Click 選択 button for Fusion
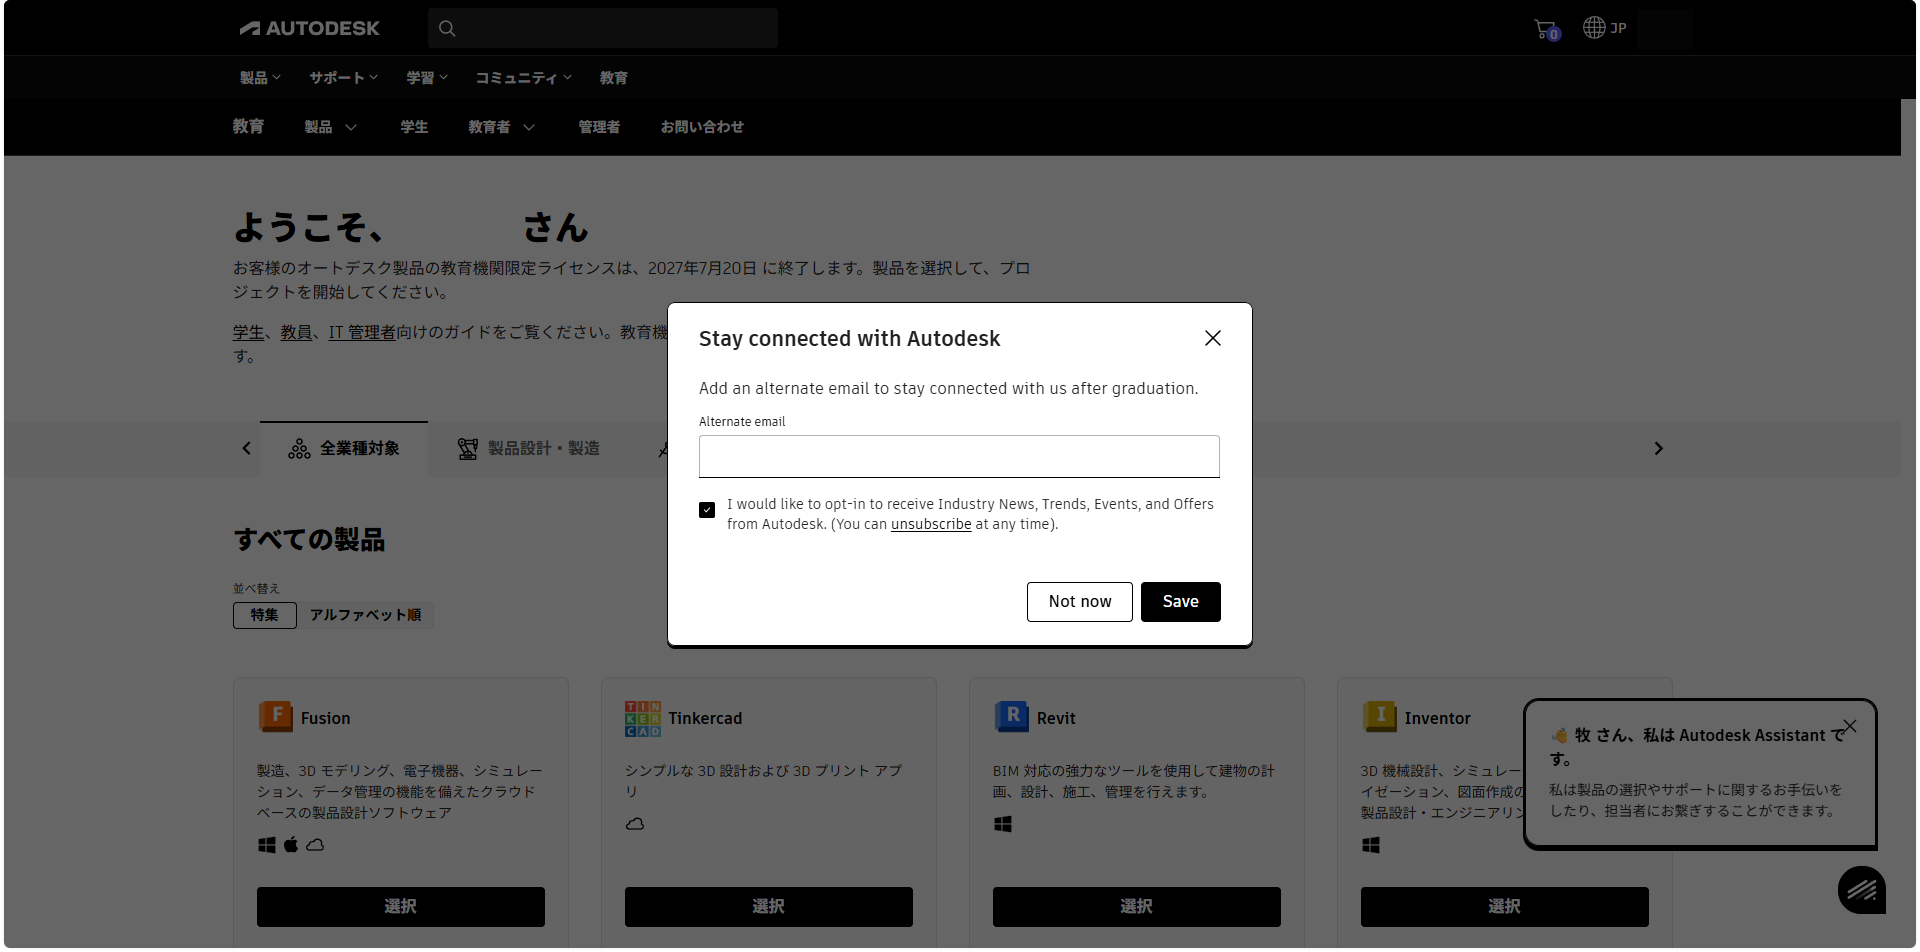 coord(401,907)
